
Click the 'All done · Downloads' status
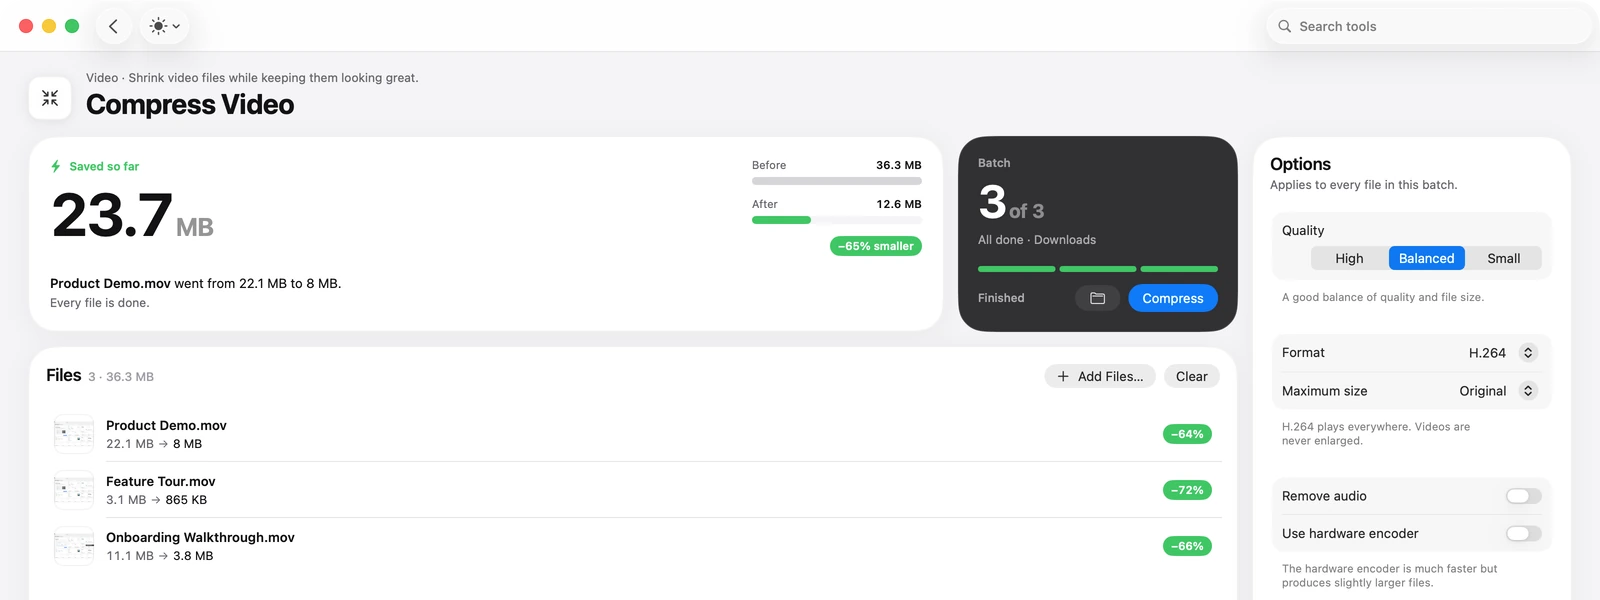pos(1037,240)
